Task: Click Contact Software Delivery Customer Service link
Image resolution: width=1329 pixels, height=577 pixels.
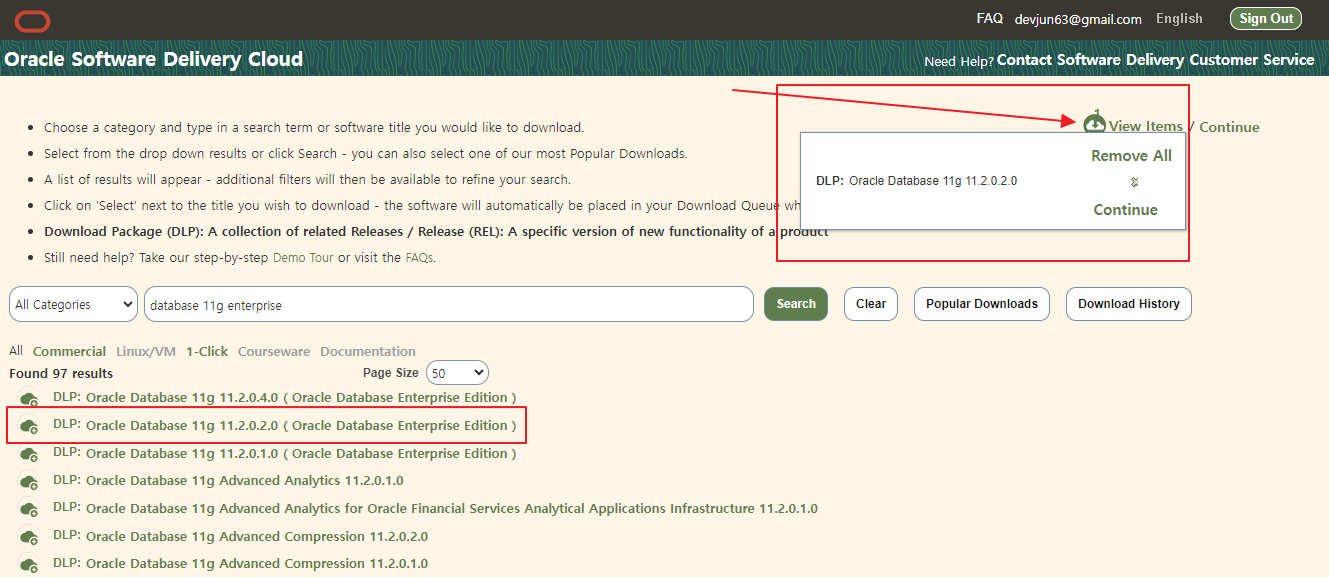Action: [x=1155, y=60]
